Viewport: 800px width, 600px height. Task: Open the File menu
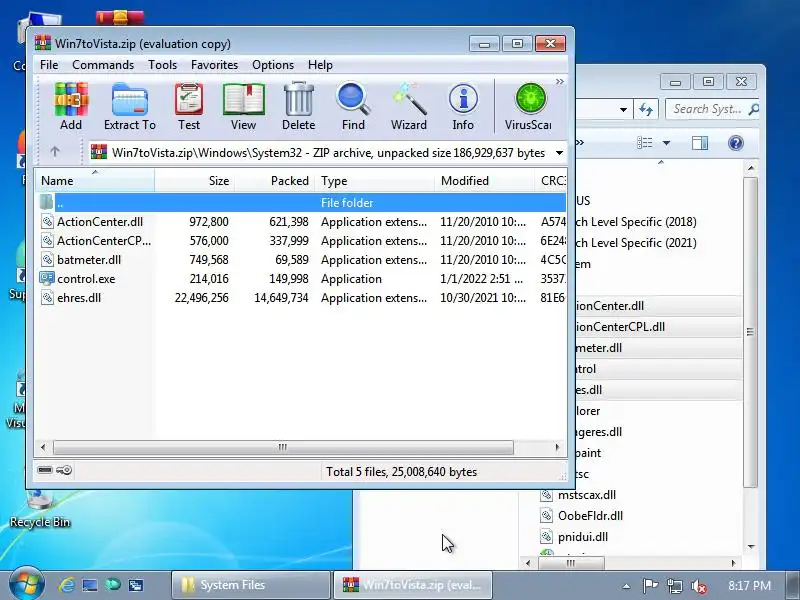[x=49, y=65]
